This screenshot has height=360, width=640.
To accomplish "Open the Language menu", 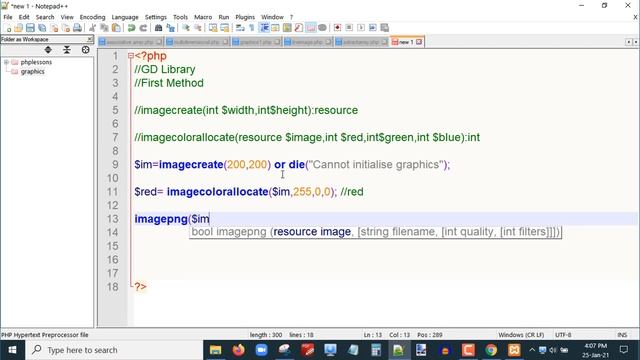I will 125,17.
